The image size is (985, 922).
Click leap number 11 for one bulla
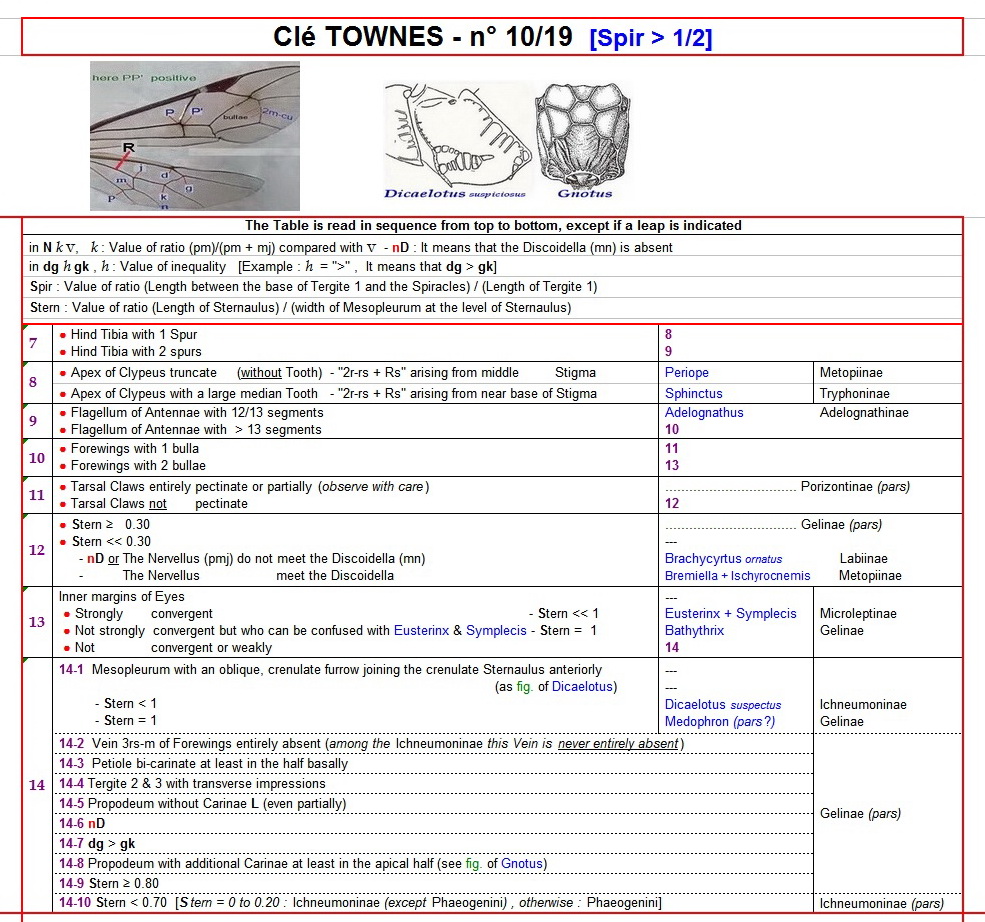[x=672, y=449]
